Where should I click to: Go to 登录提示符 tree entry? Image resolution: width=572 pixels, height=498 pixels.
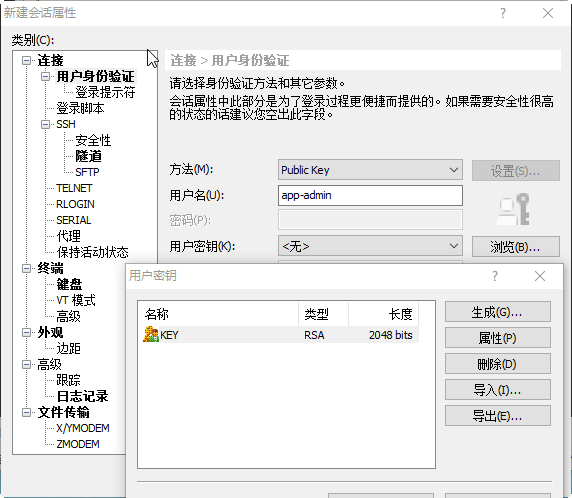(105, 92)
